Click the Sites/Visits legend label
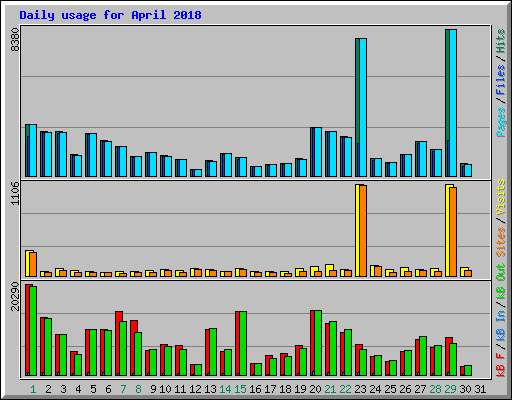This screenshot has width=512, height=400. pos(500,218)
